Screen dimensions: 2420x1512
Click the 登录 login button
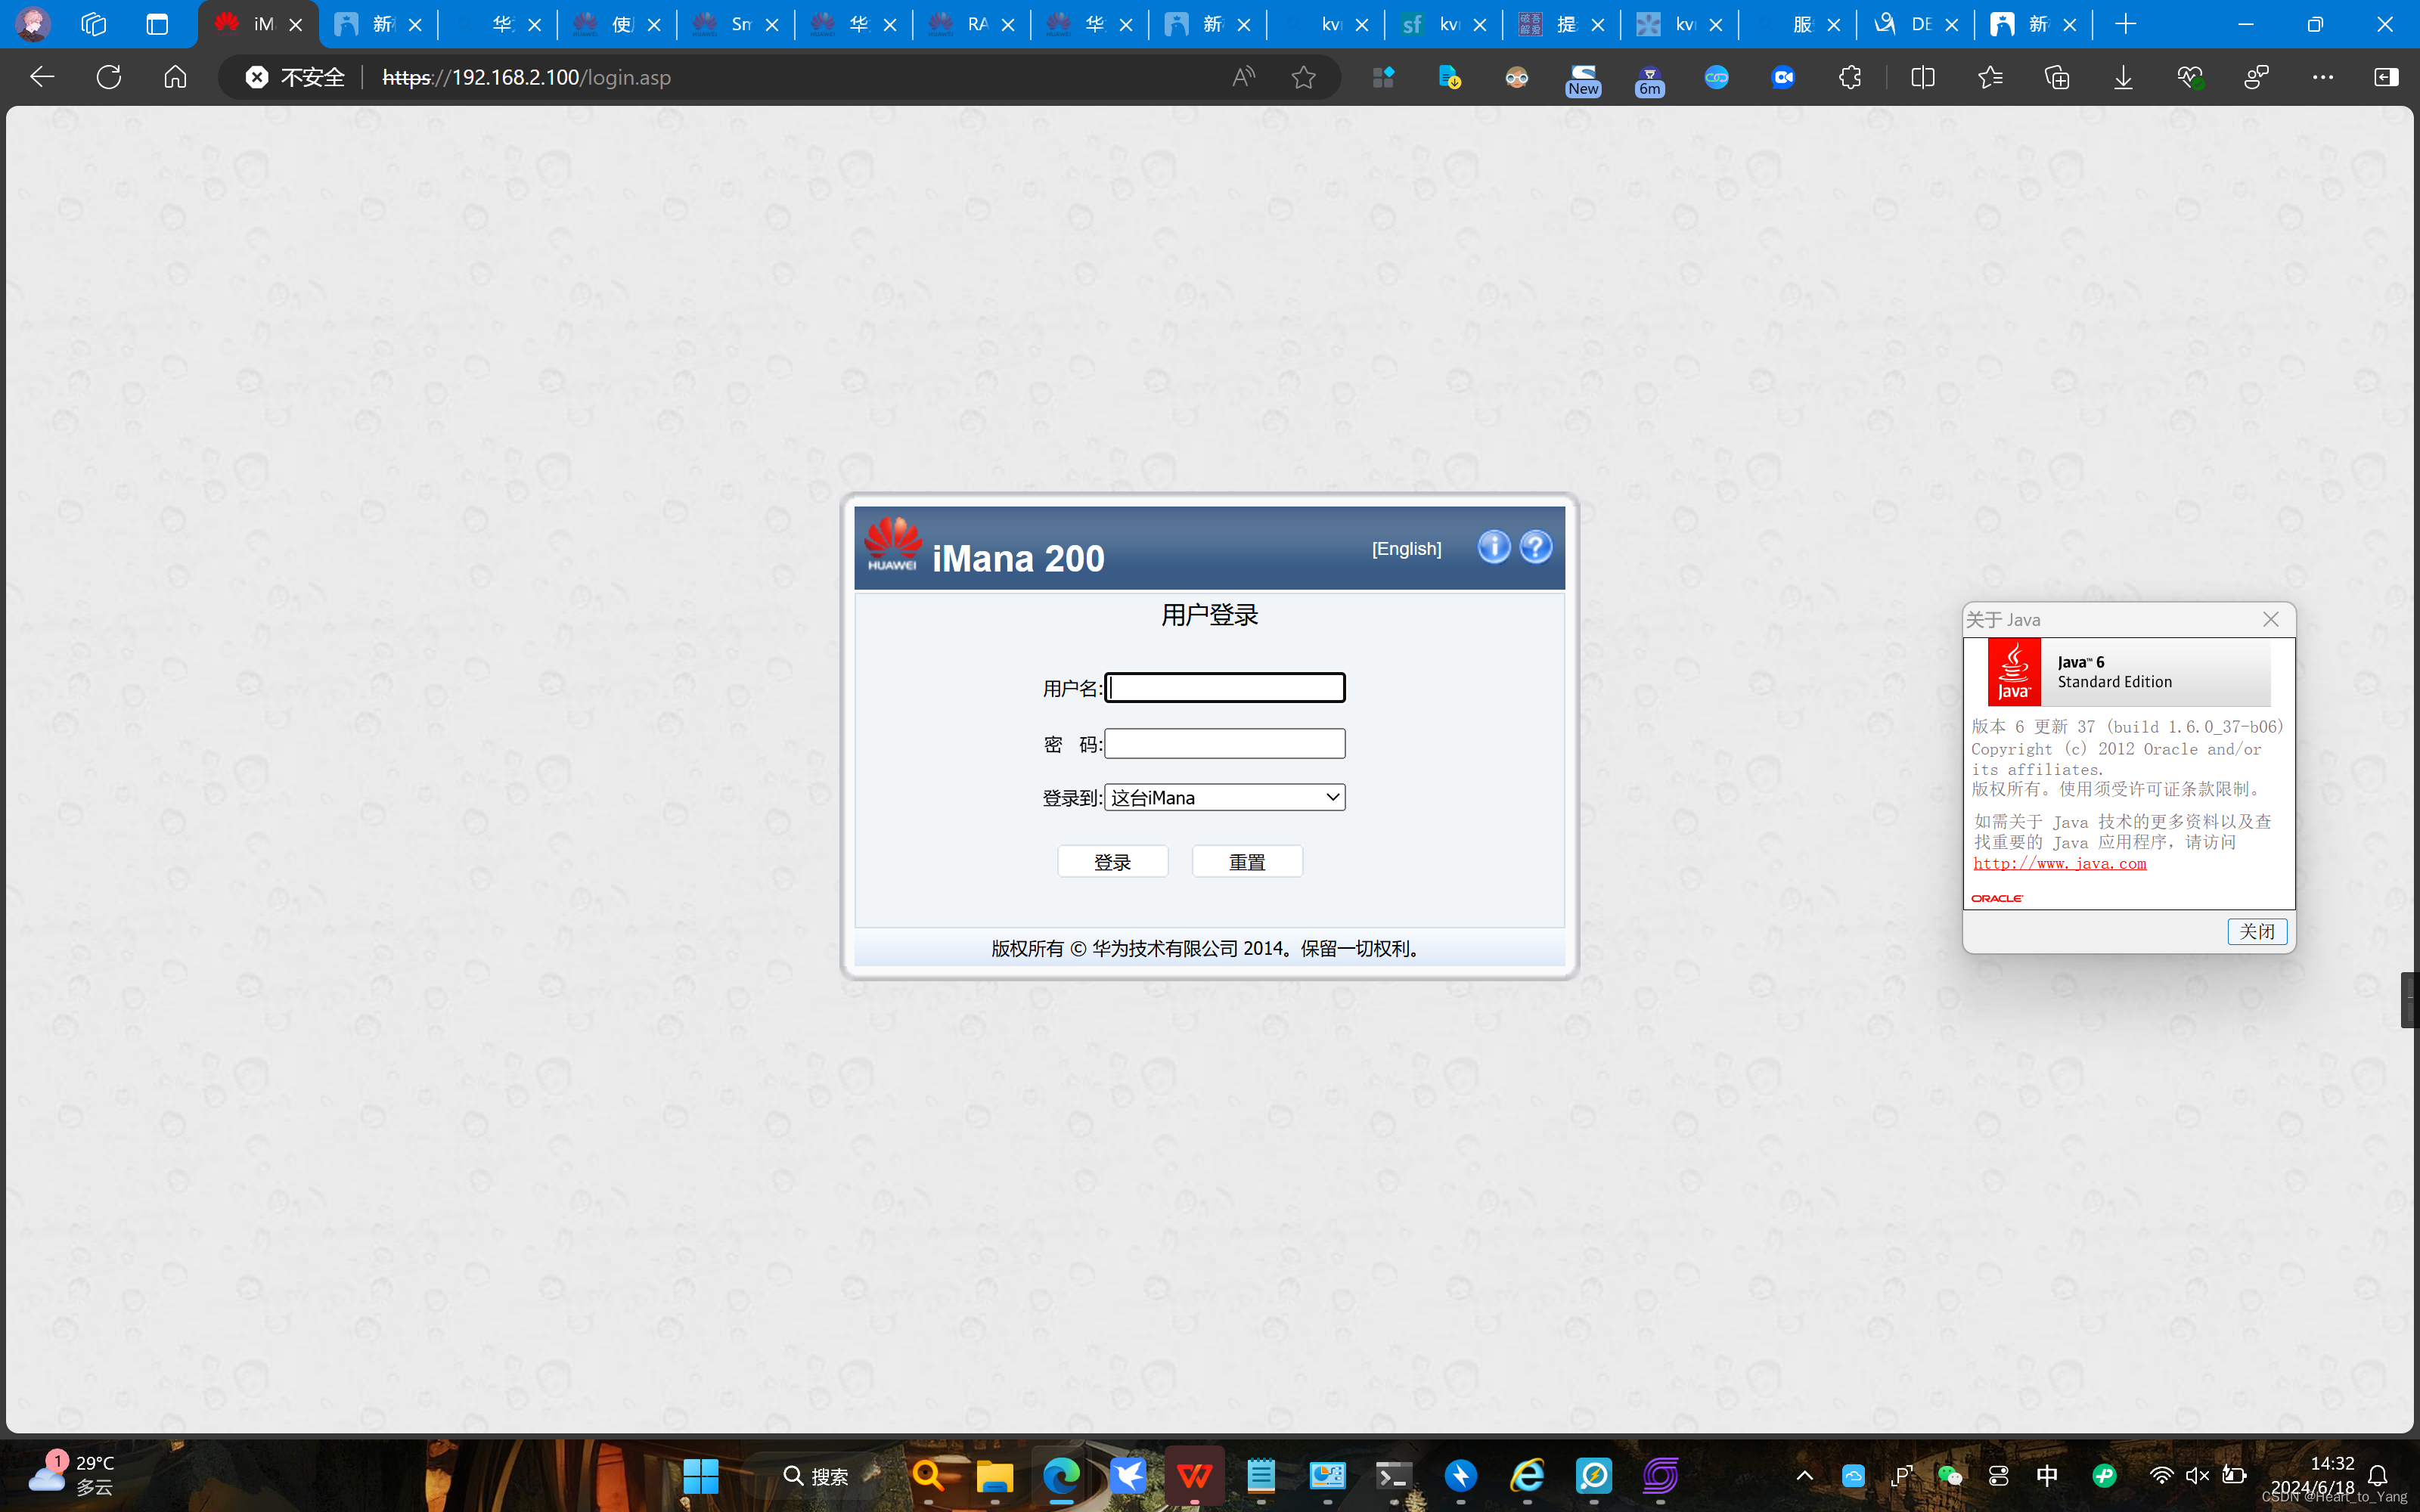coord(1112,862)
